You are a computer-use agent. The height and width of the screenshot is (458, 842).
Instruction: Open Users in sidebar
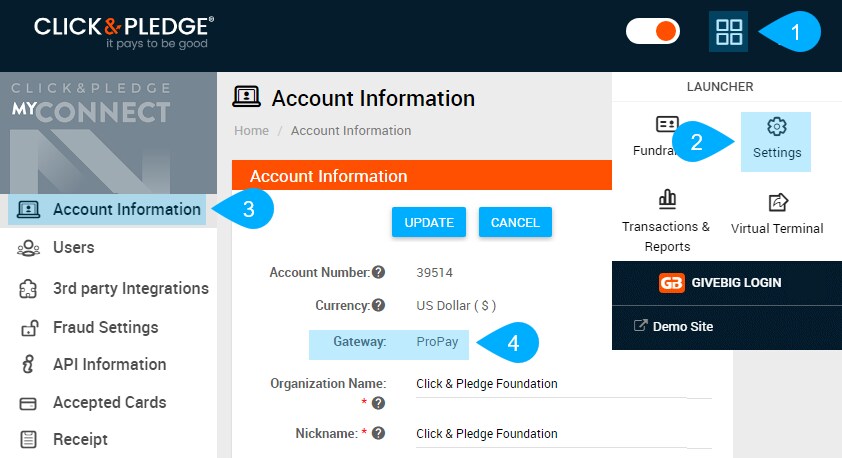pos(74,248)
